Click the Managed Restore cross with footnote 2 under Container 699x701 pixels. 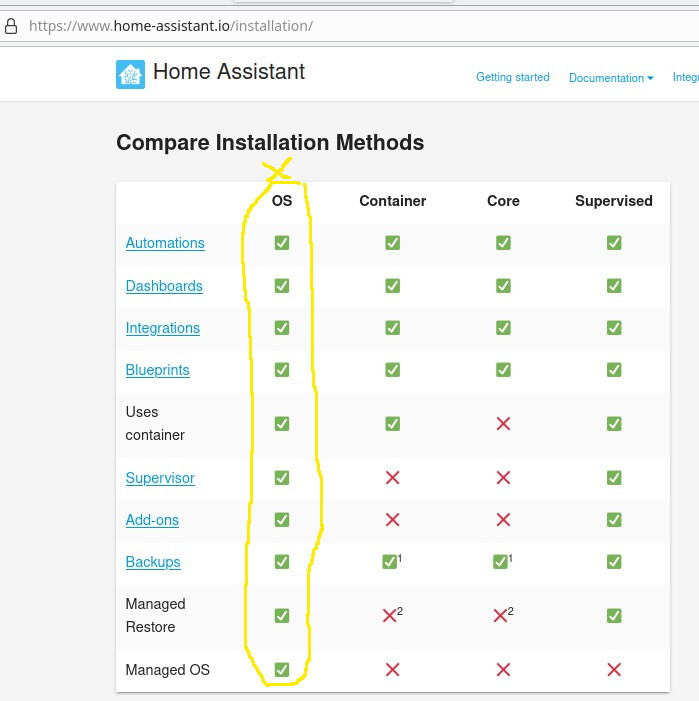(390, 616)
